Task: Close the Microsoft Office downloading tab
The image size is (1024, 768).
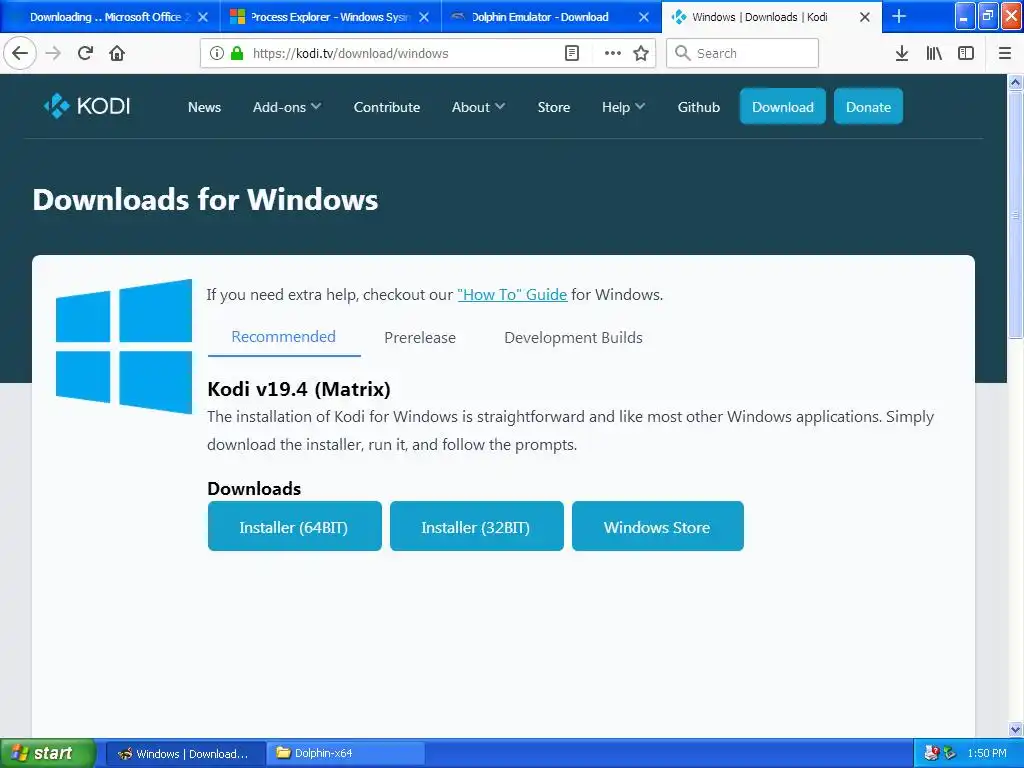Action: click(x=203, y=17)
